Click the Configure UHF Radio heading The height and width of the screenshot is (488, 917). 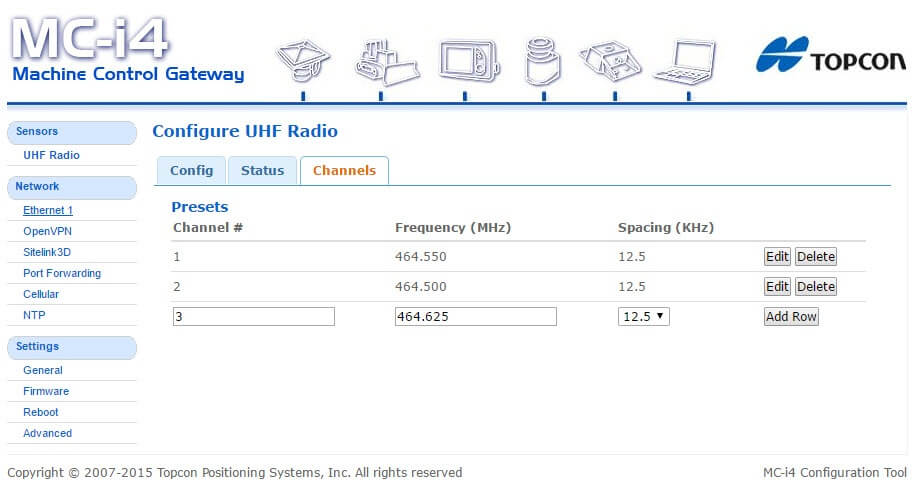[x=245, y=131]
